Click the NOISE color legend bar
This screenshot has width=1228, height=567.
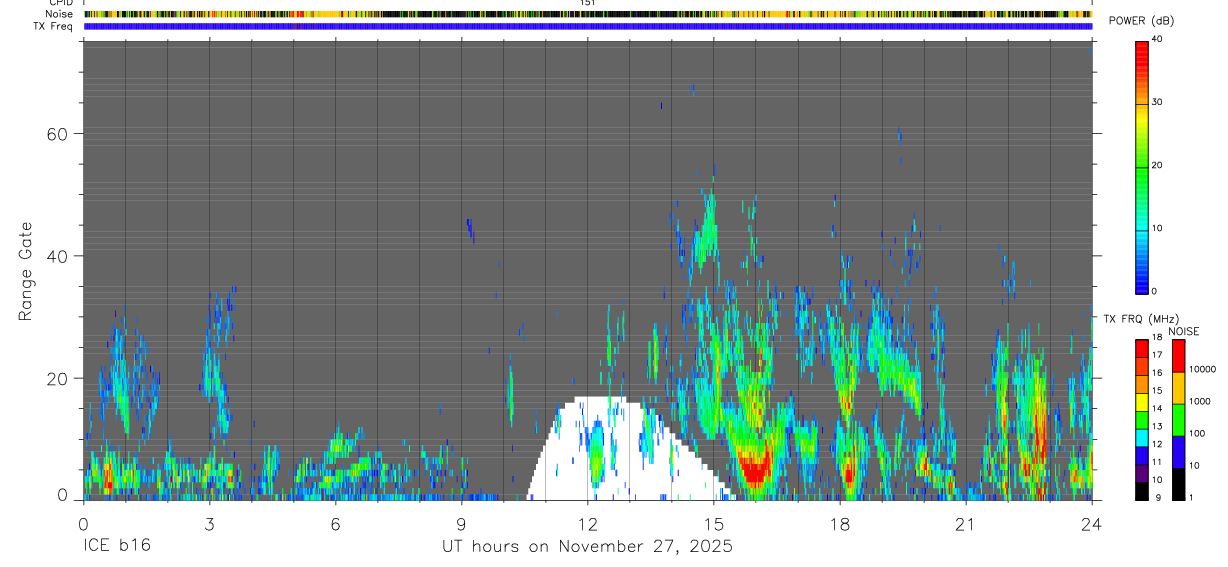pyautogui.click(x=1178, y=419)
